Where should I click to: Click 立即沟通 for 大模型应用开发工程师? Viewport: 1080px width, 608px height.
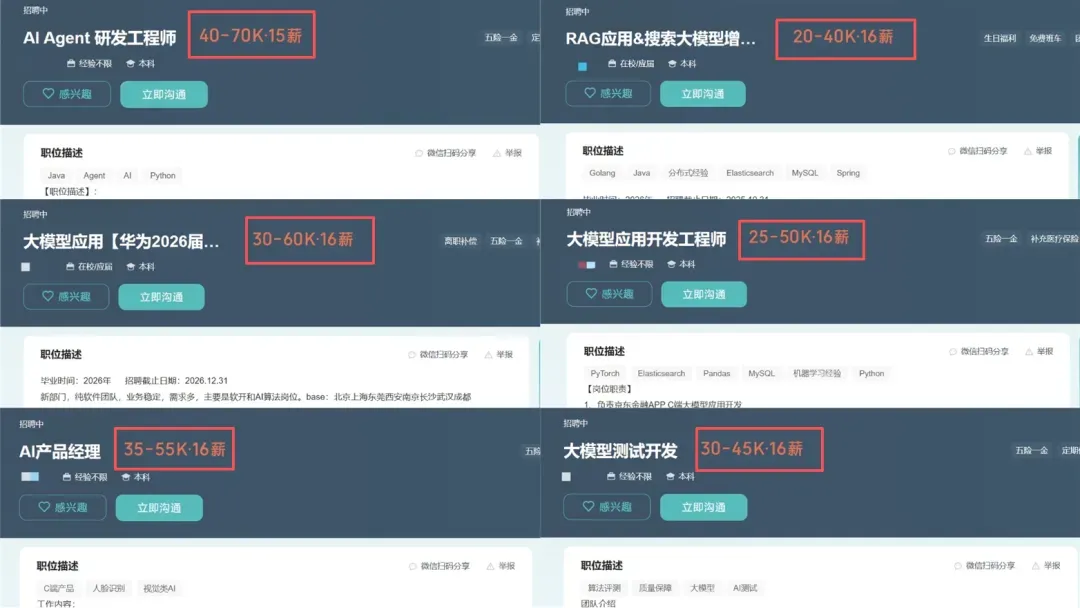coord(703,294)
